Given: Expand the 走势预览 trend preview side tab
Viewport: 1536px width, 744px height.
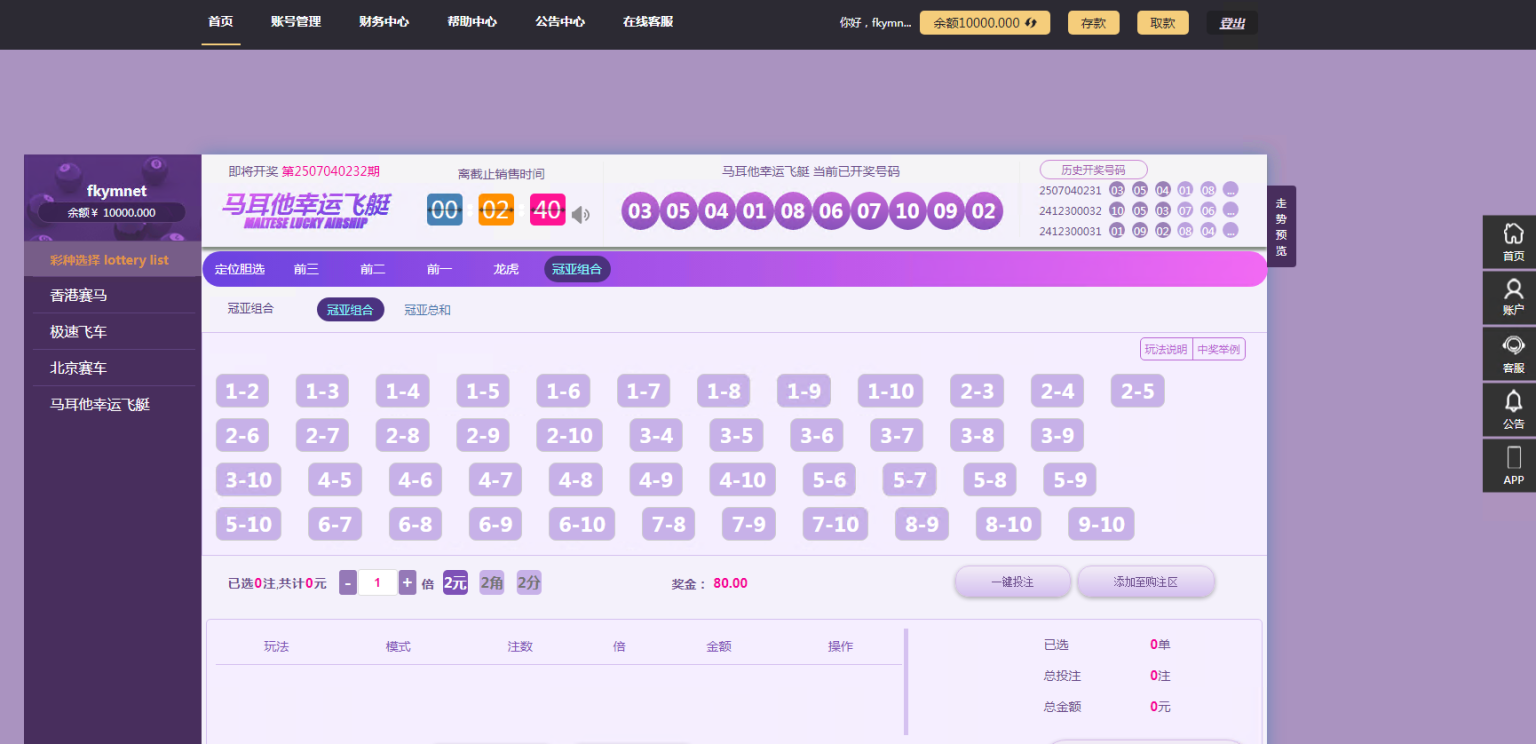Looking at the screenshot, I should coord(1281,227).
